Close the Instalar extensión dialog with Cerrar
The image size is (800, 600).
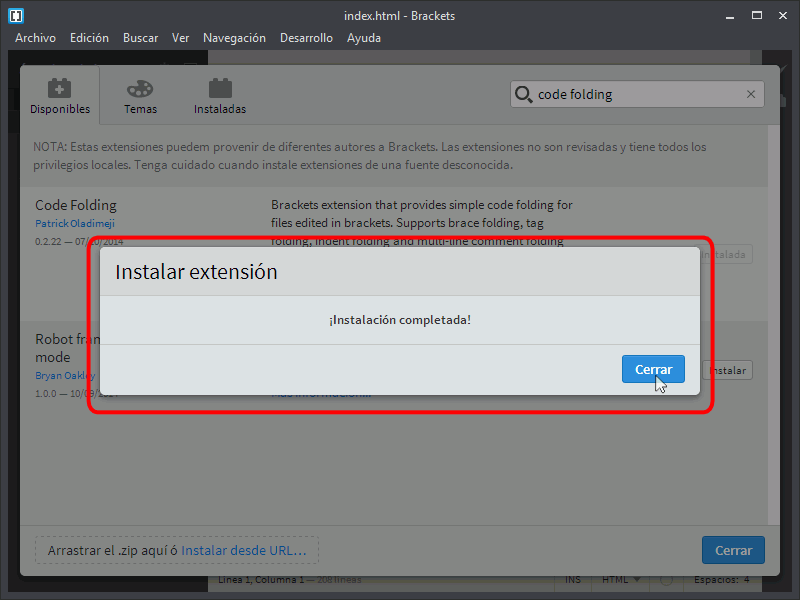pos(653,369)
